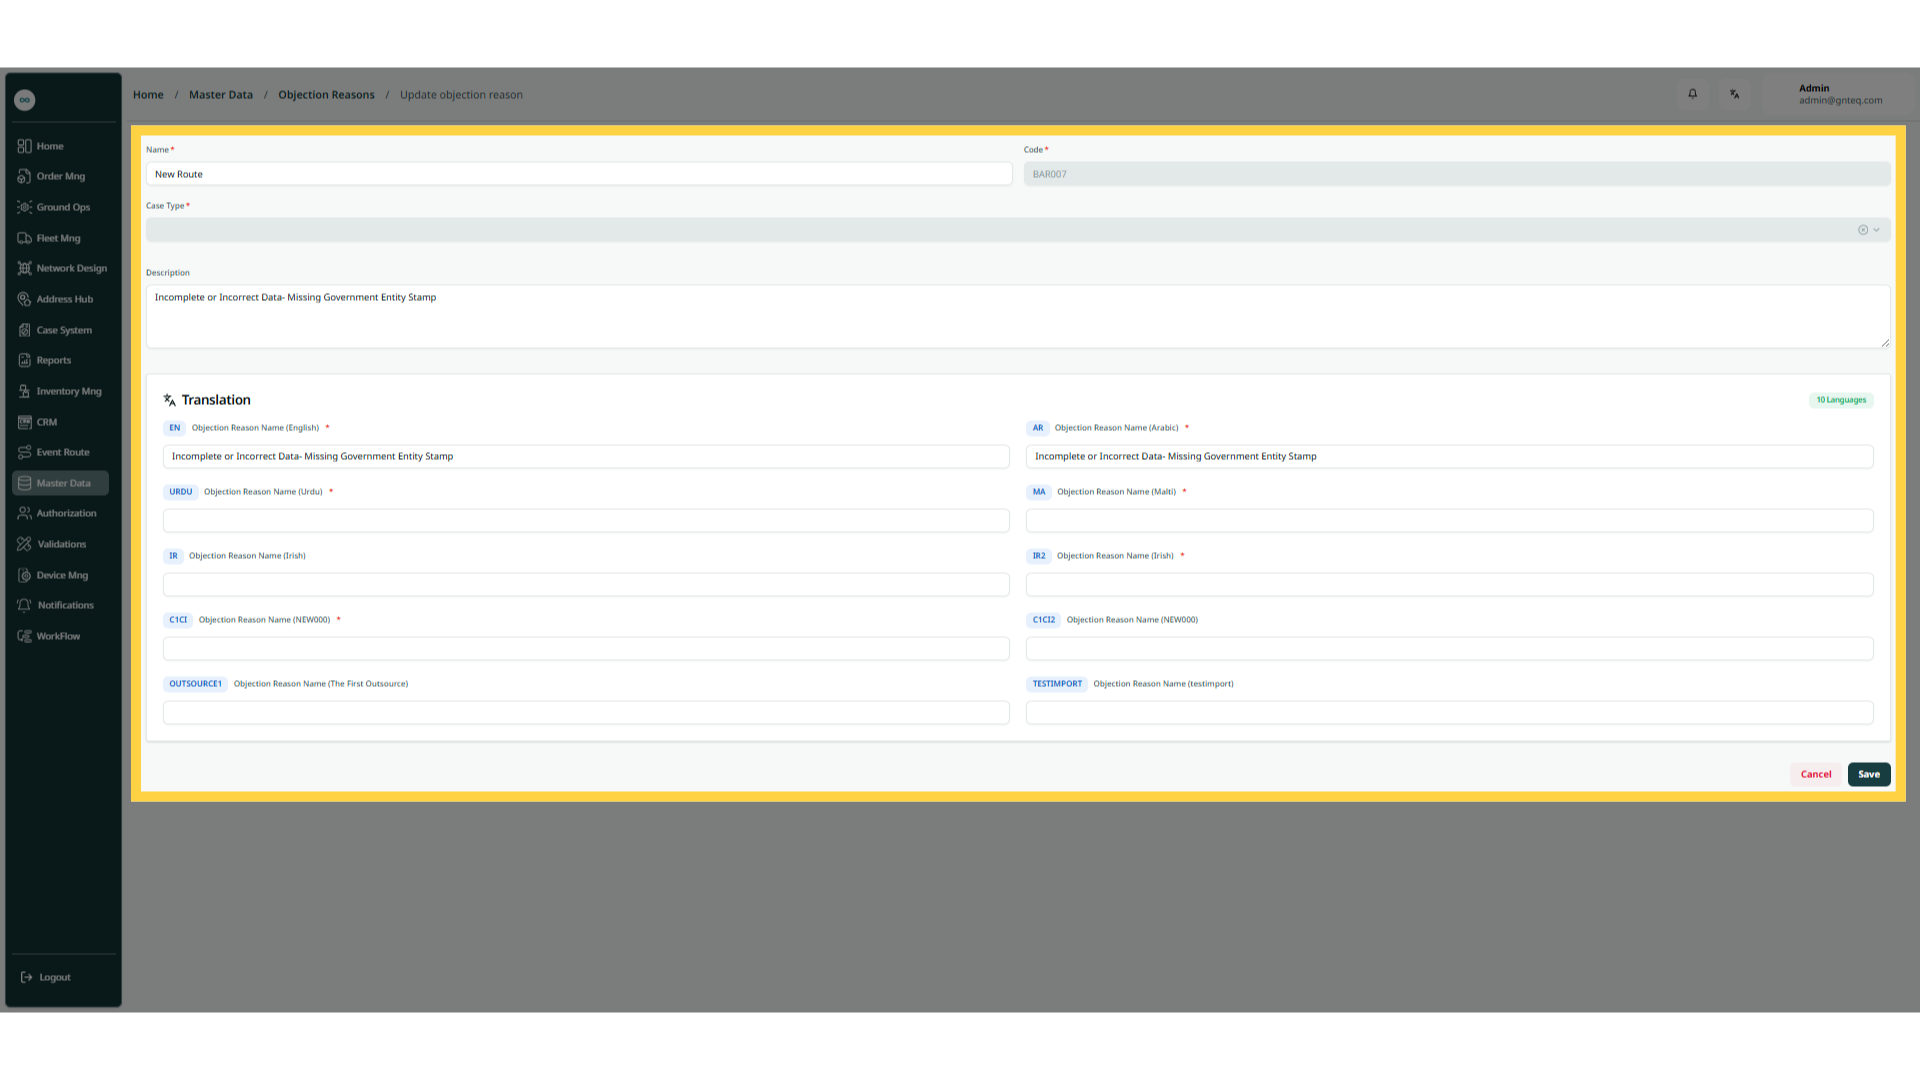Click the 10 Languages badge
This screenshot has height=1080, width=1920.
1841,400
